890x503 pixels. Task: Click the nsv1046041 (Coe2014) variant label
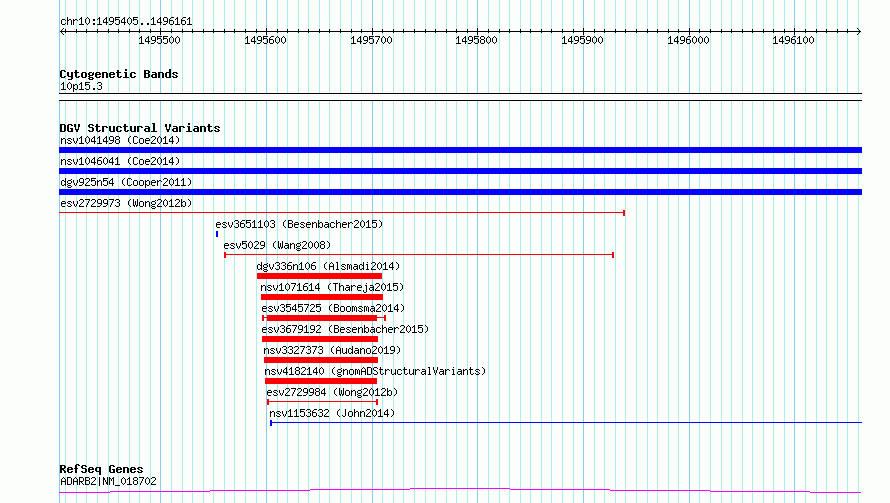120,161
